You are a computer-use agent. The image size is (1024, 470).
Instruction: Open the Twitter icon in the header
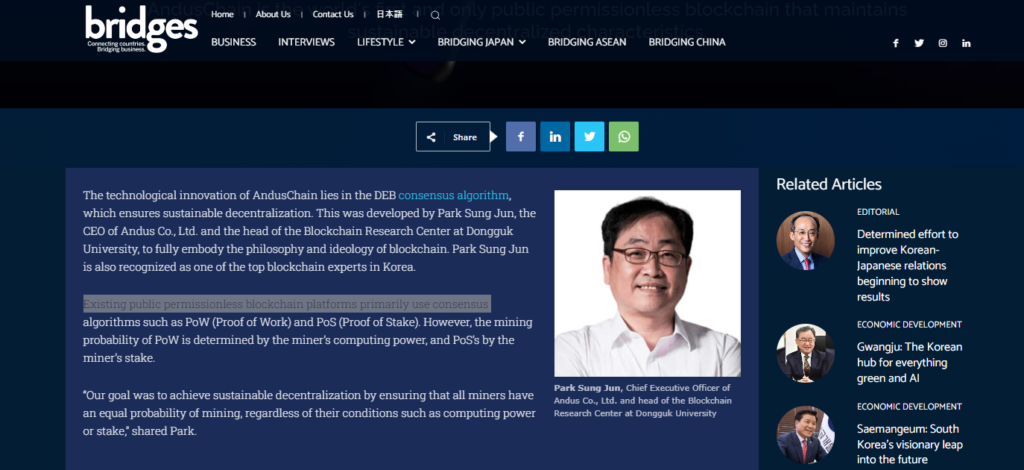click(x=919, y=43)
